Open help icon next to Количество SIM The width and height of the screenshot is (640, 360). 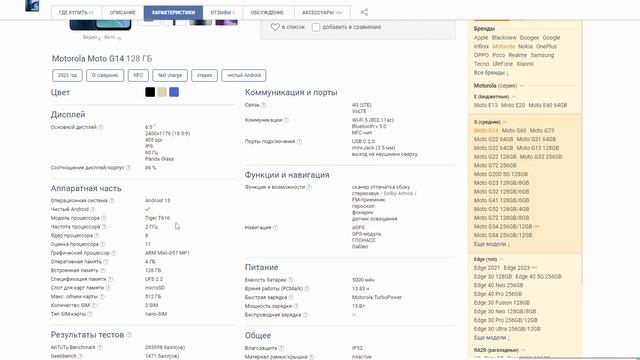coord(94,305)
